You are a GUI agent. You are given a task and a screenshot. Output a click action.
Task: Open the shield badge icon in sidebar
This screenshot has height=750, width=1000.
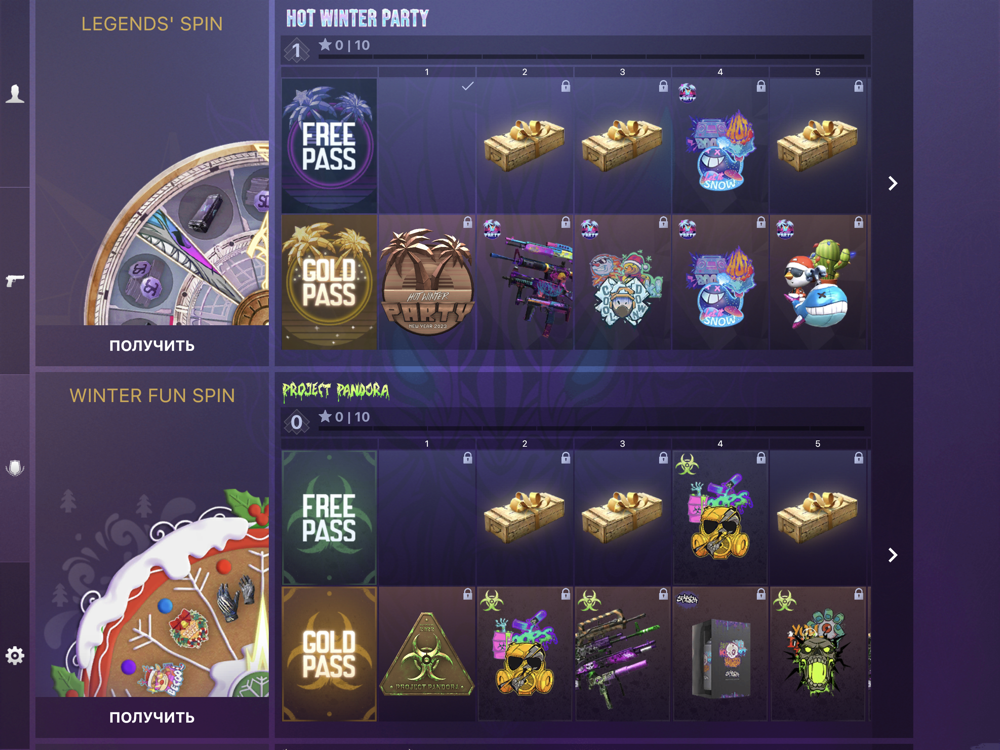tap(15, 467)
